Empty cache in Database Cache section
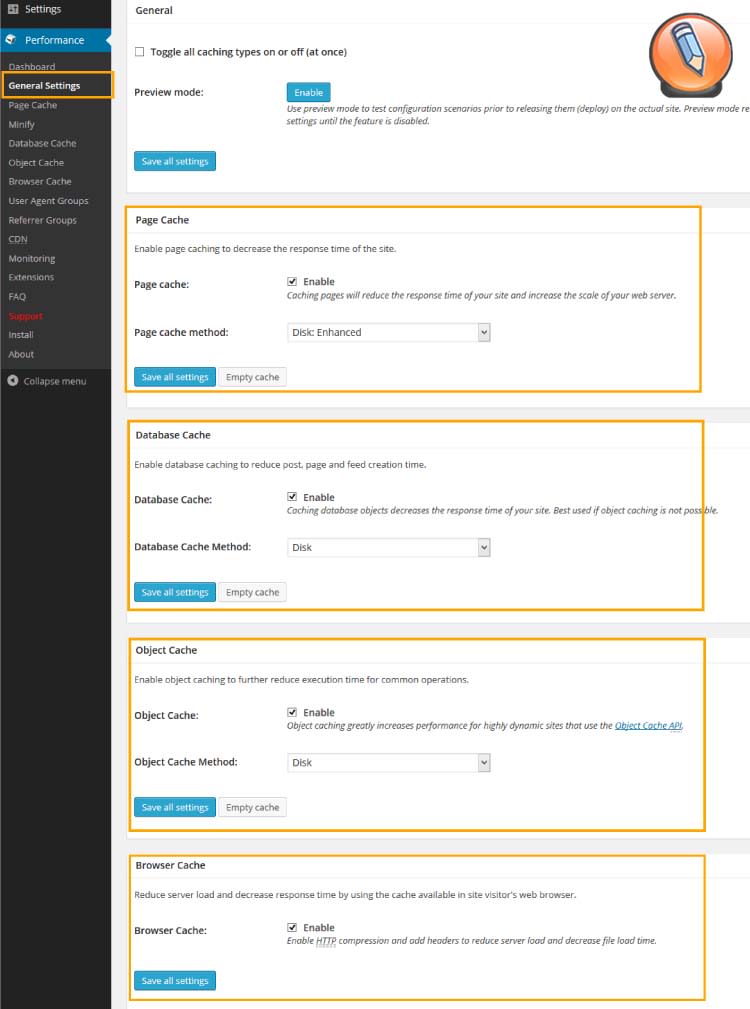Image resolution: width=750 pixels, height=1009 pixels. pyautogui.click(x=252, y=591)
